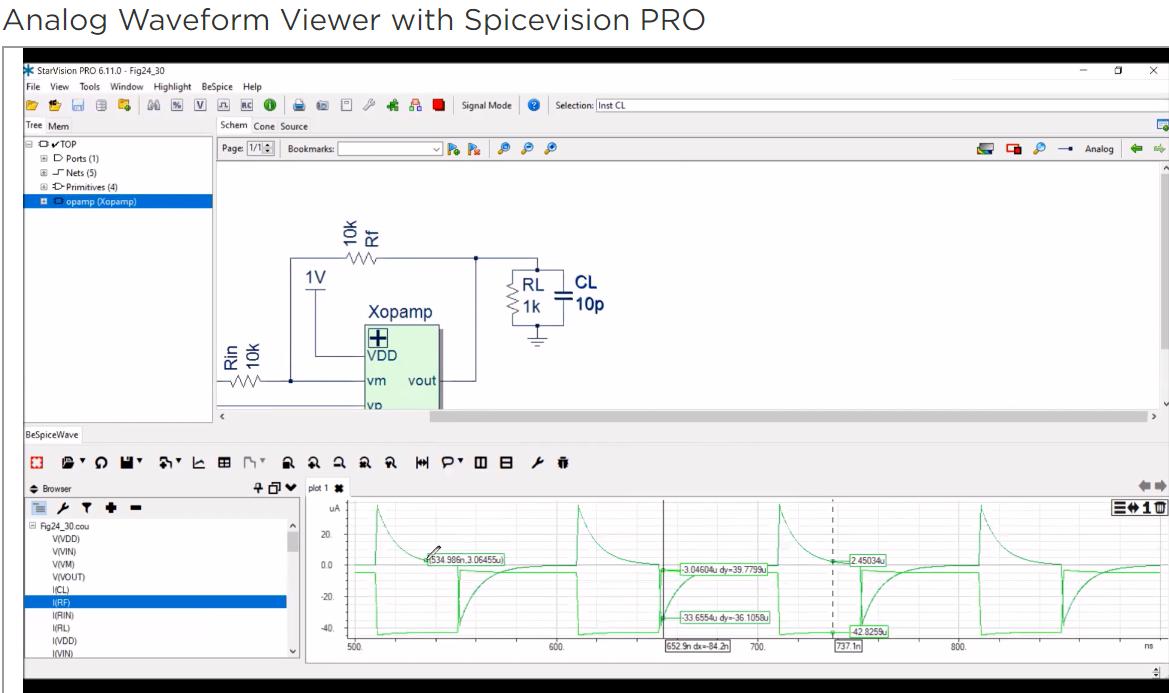Select V(VIN) signal in Browser
Image resolution: width=1169 pixels, height=693 pixels.
click(x=64, y=551)
